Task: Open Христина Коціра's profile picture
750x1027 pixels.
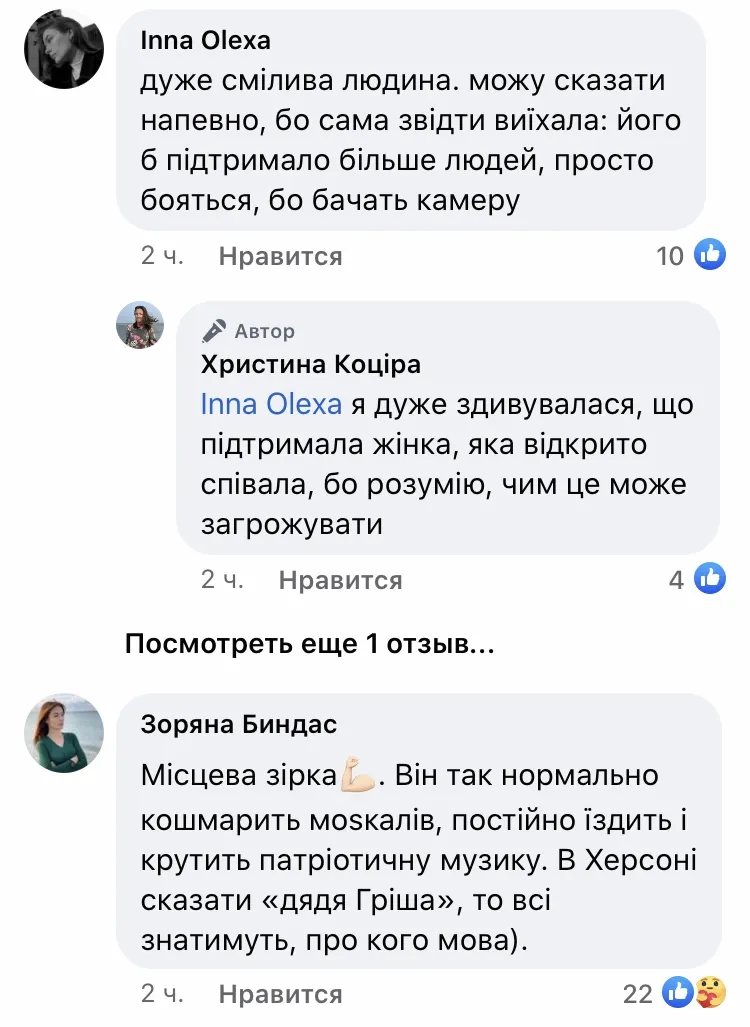Action: 140,325
